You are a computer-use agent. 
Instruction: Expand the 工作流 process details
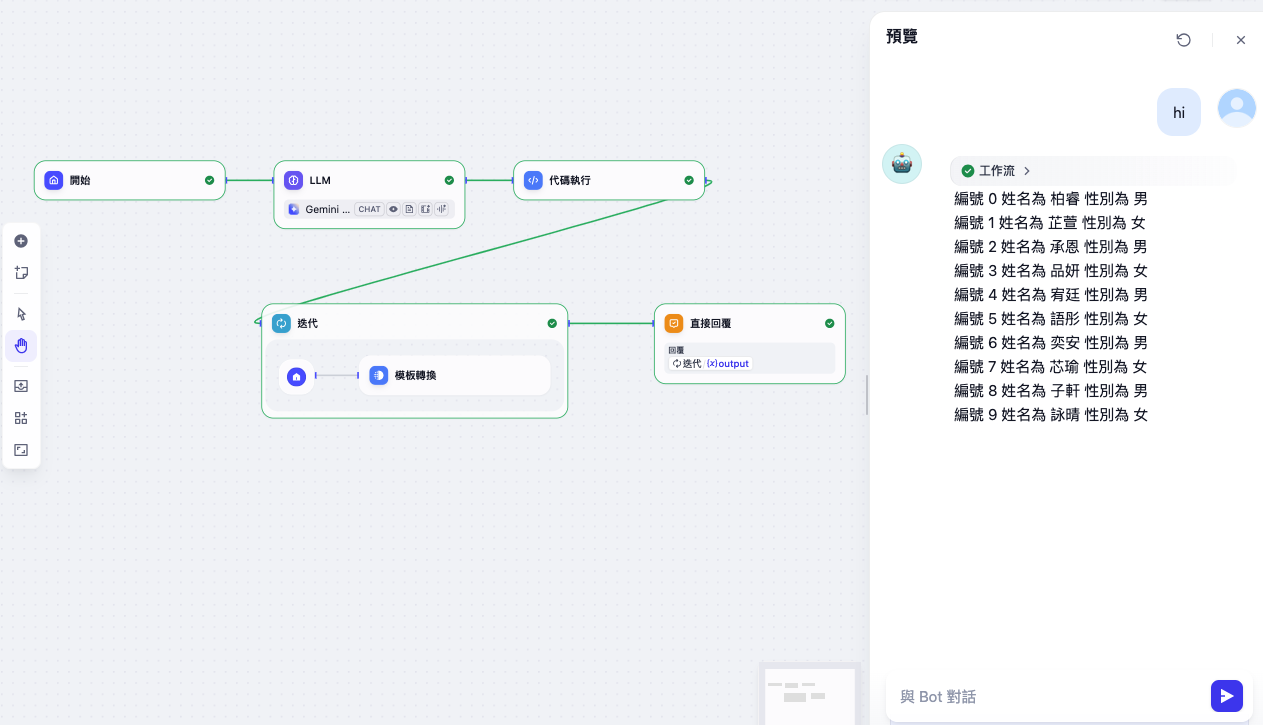point(996,171)
